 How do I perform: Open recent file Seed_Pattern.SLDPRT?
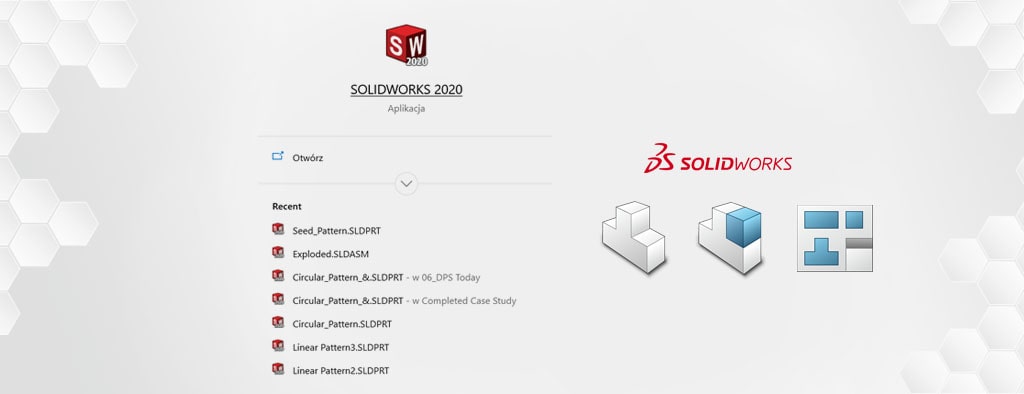[x=337, y=231]
